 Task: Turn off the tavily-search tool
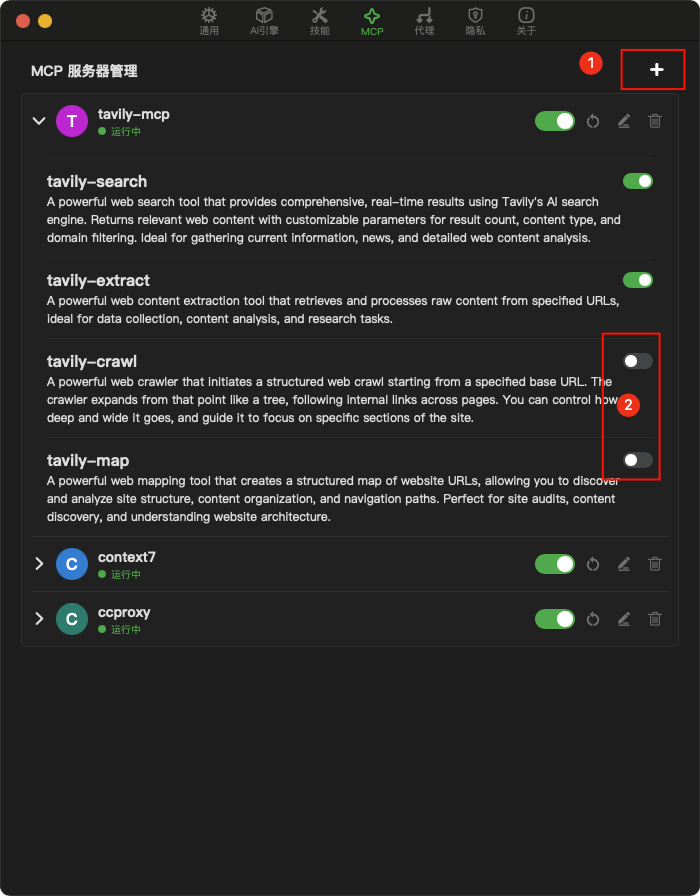(638, 181)
